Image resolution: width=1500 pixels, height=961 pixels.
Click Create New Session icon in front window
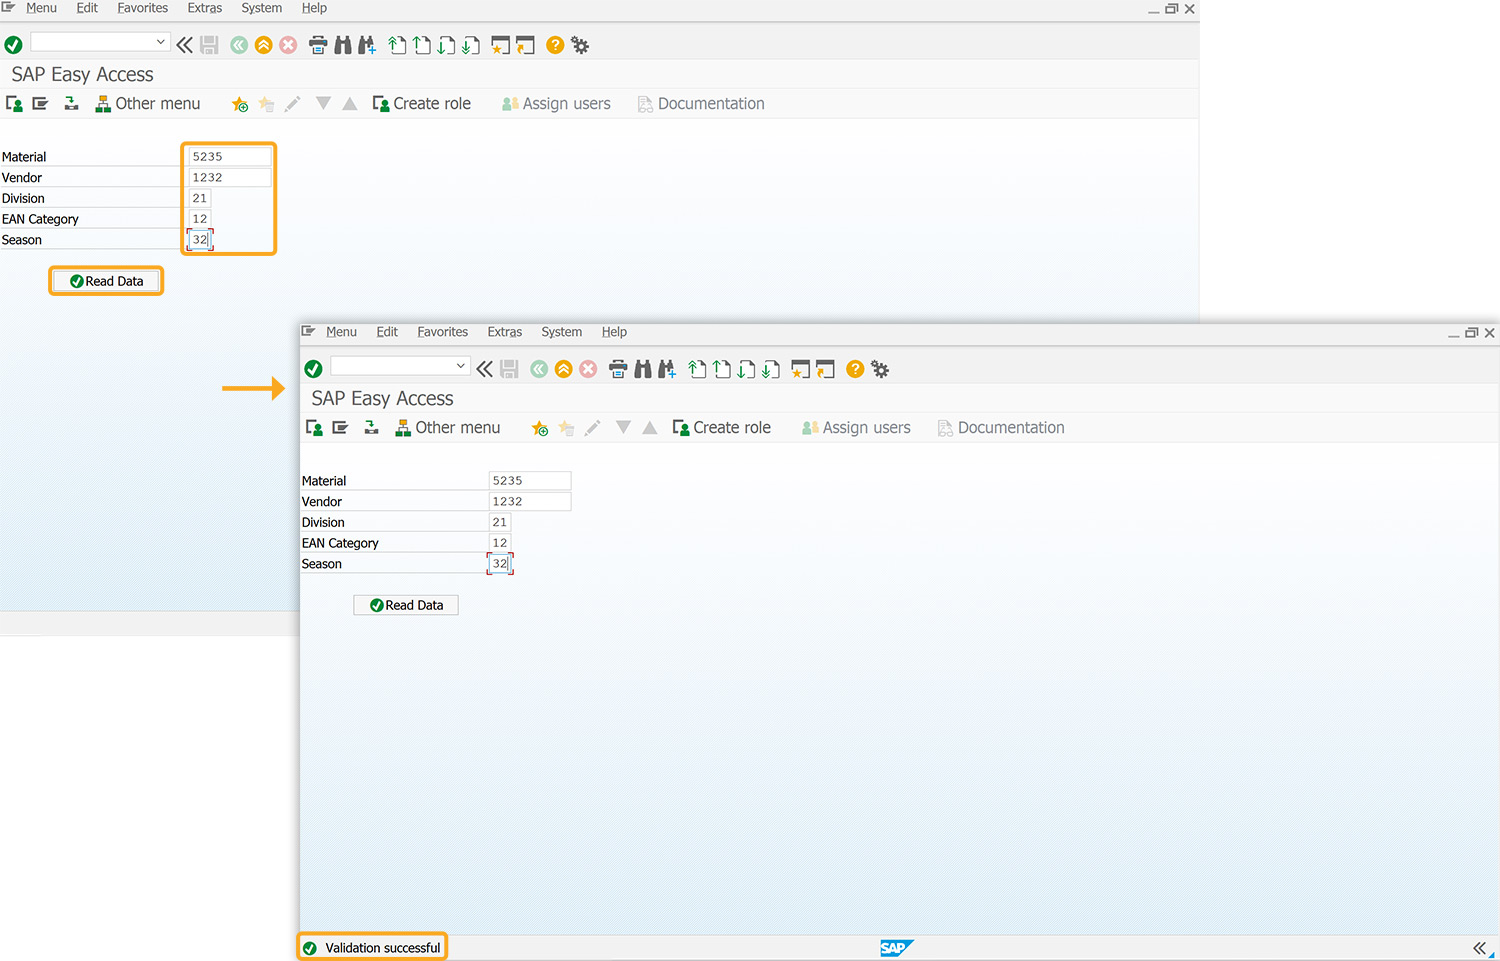point(800,369)
